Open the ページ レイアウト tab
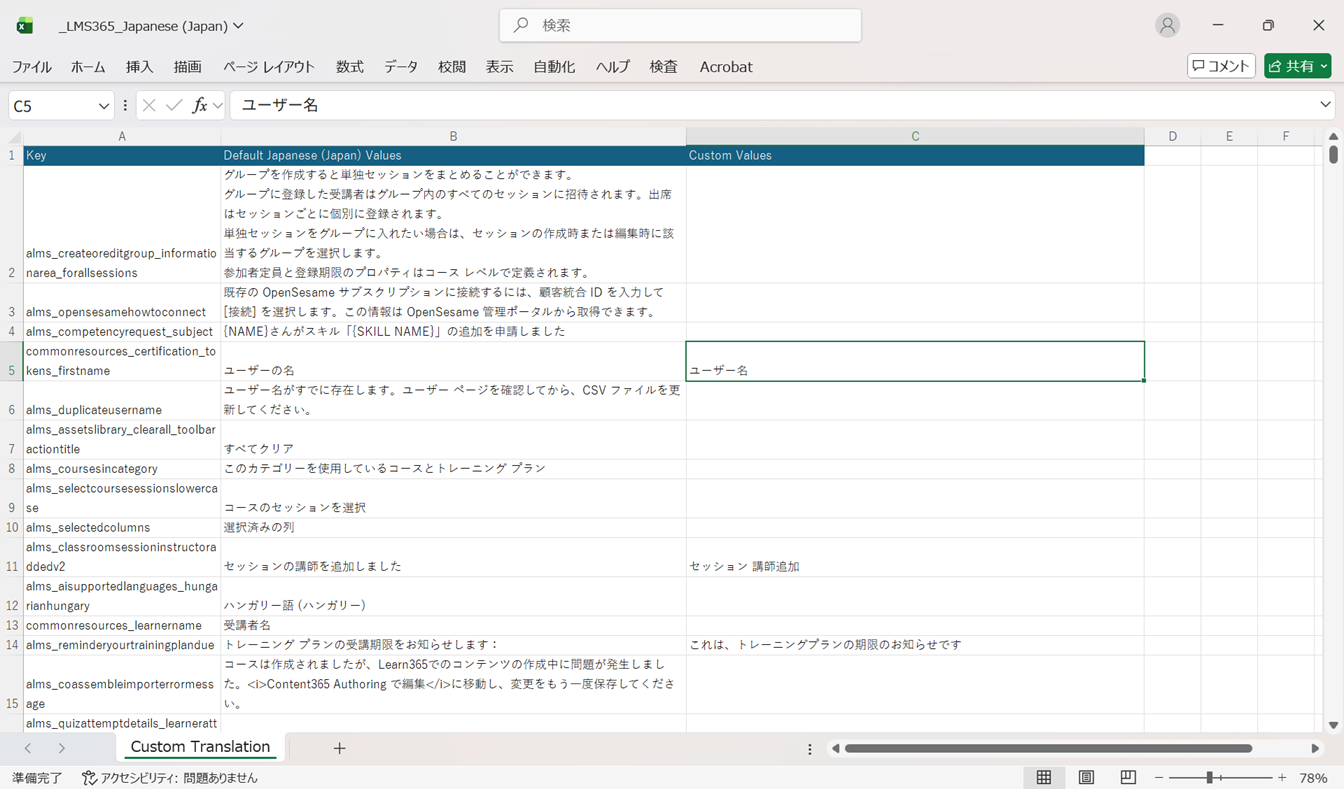The height and width of the screenshot is (789, 1344). click(268, 67)
